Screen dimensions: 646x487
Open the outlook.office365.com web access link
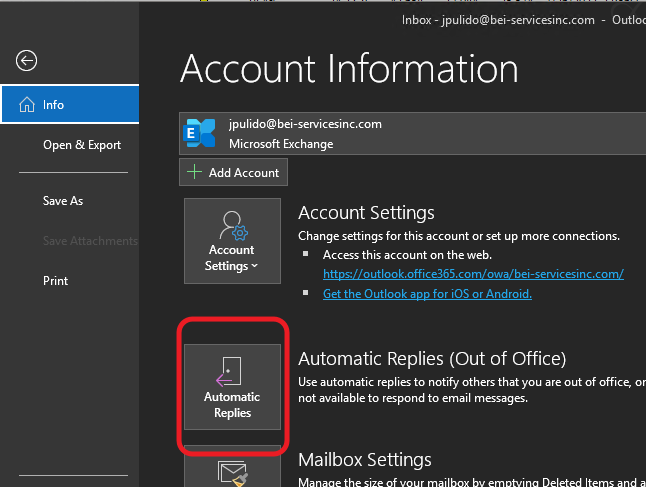click(473, 274)
